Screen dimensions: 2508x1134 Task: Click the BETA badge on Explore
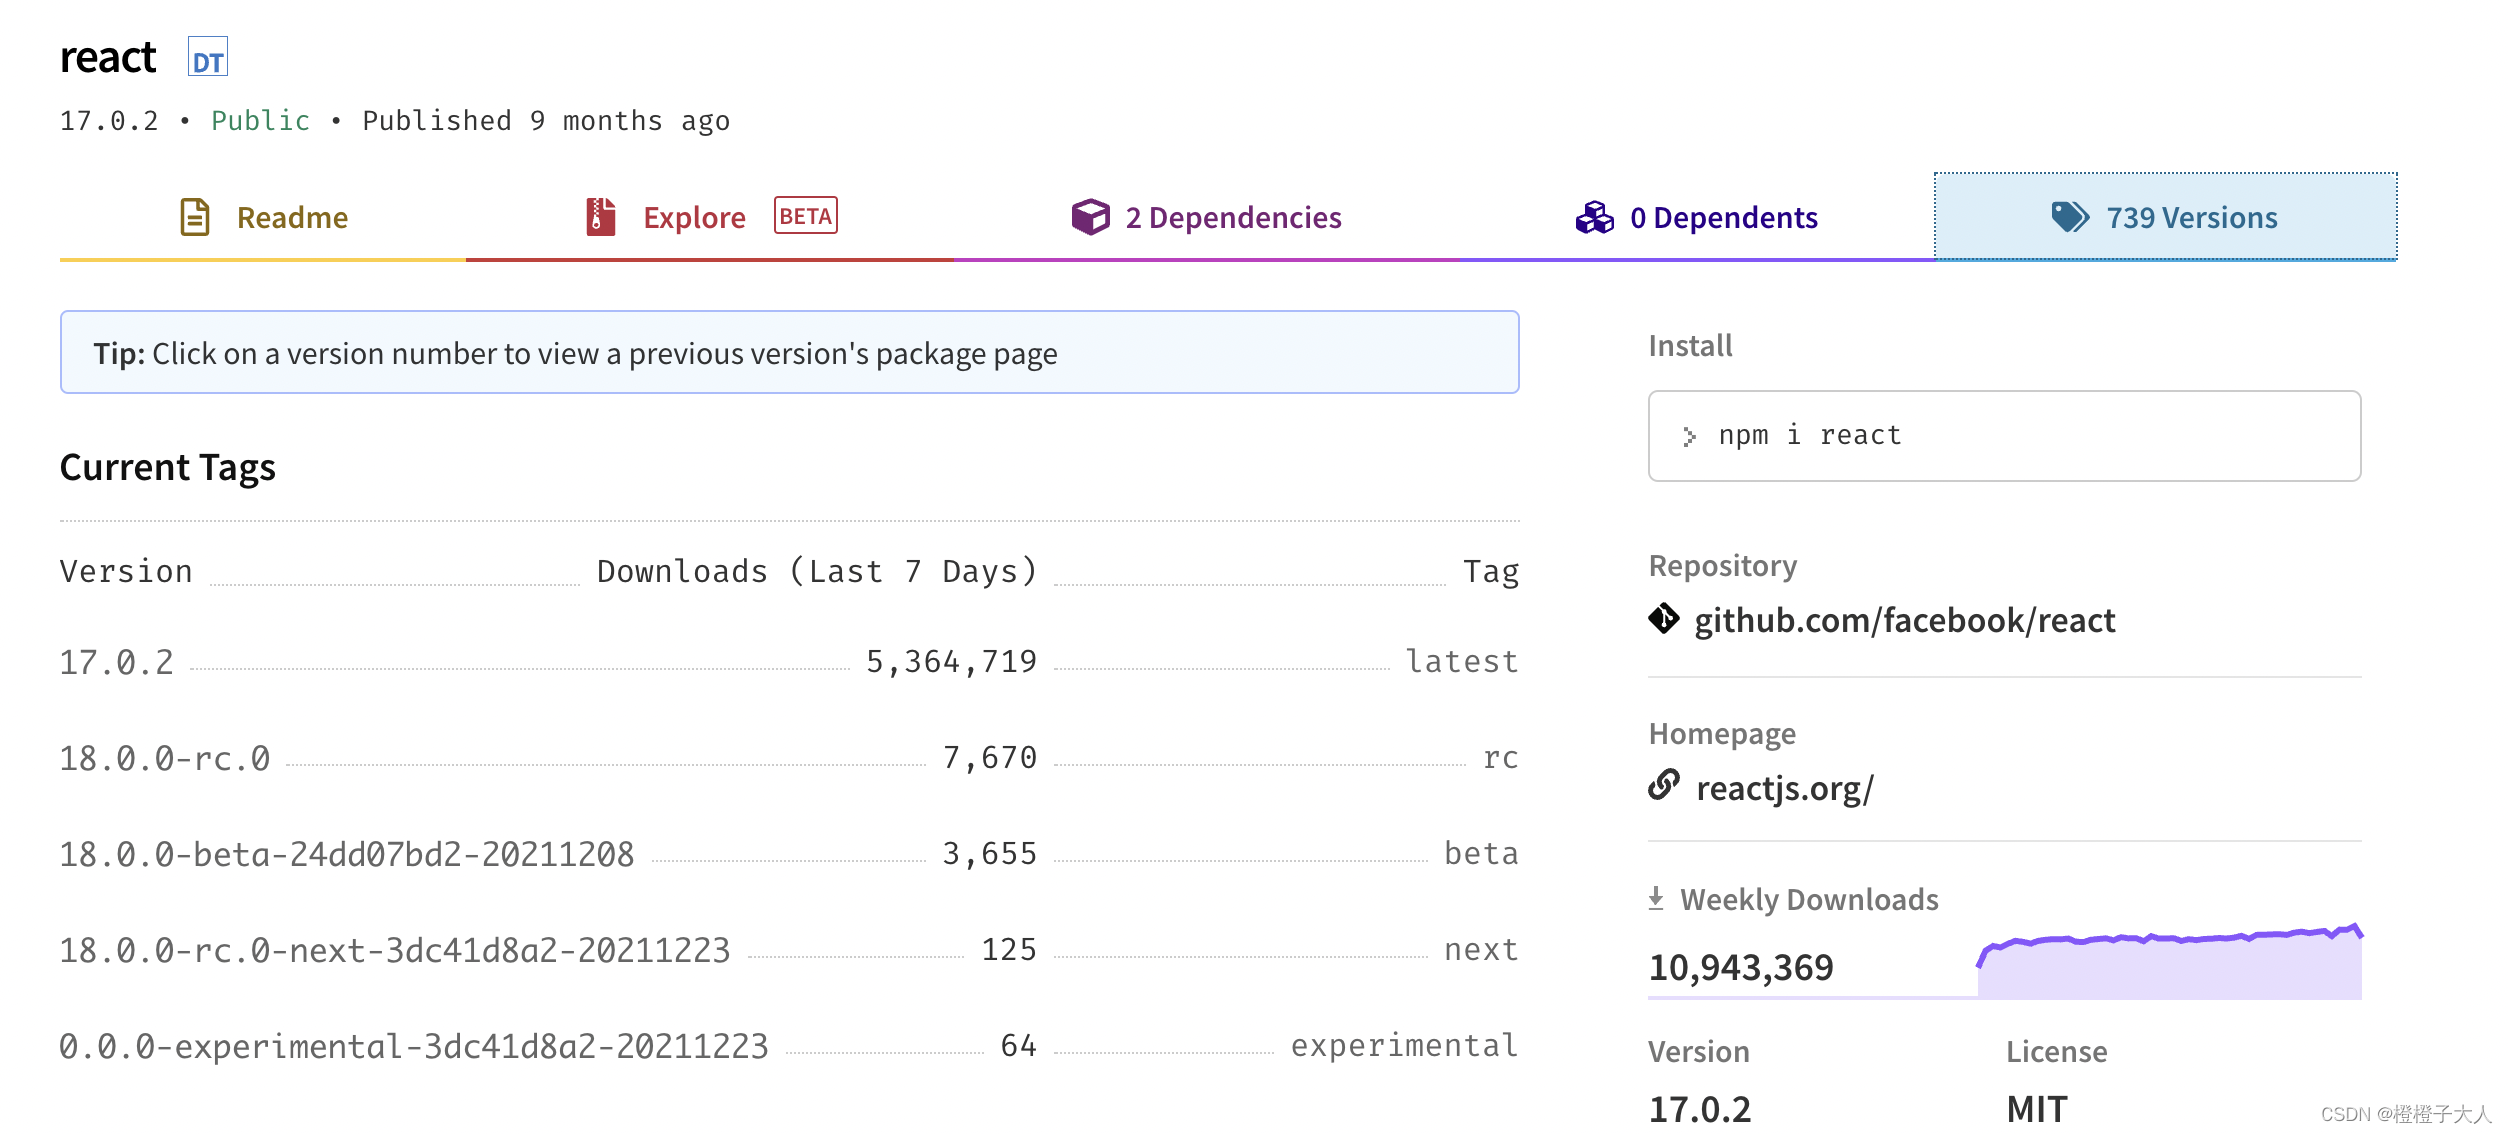click(x=806, y=215)
